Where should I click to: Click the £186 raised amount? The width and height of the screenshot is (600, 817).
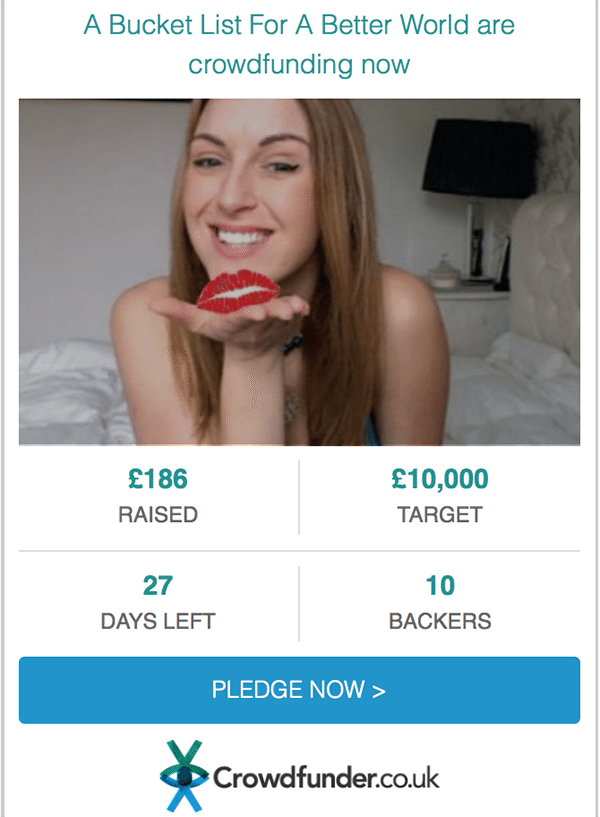[x=158, y=480]
